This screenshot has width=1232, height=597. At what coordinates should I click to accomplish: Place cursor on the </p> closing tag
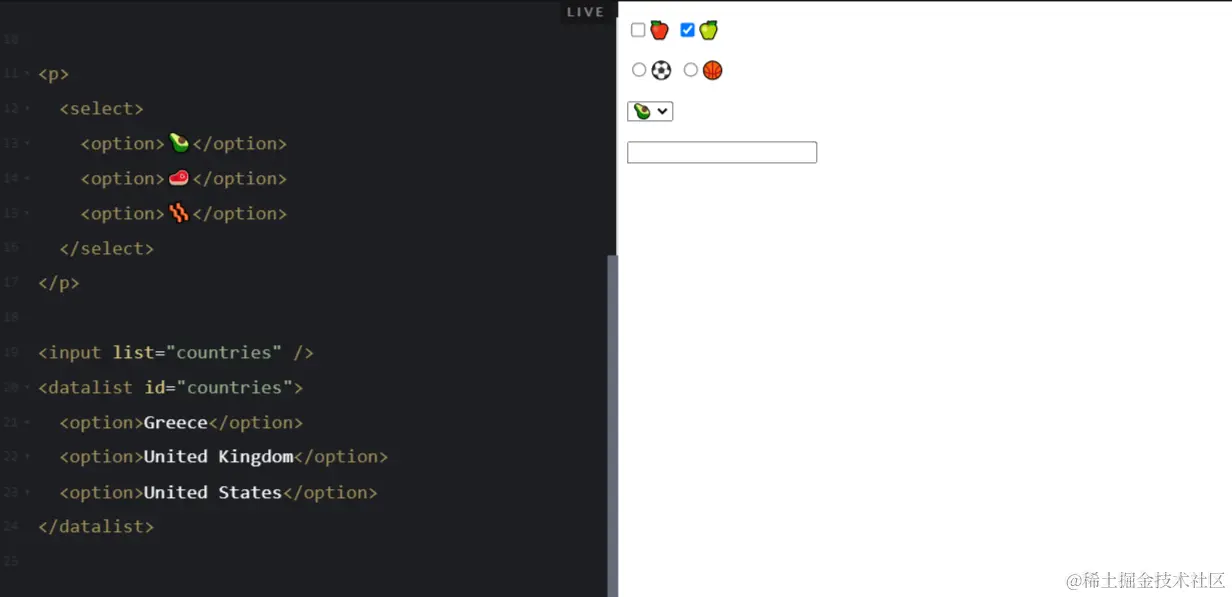tap(59, 283)
